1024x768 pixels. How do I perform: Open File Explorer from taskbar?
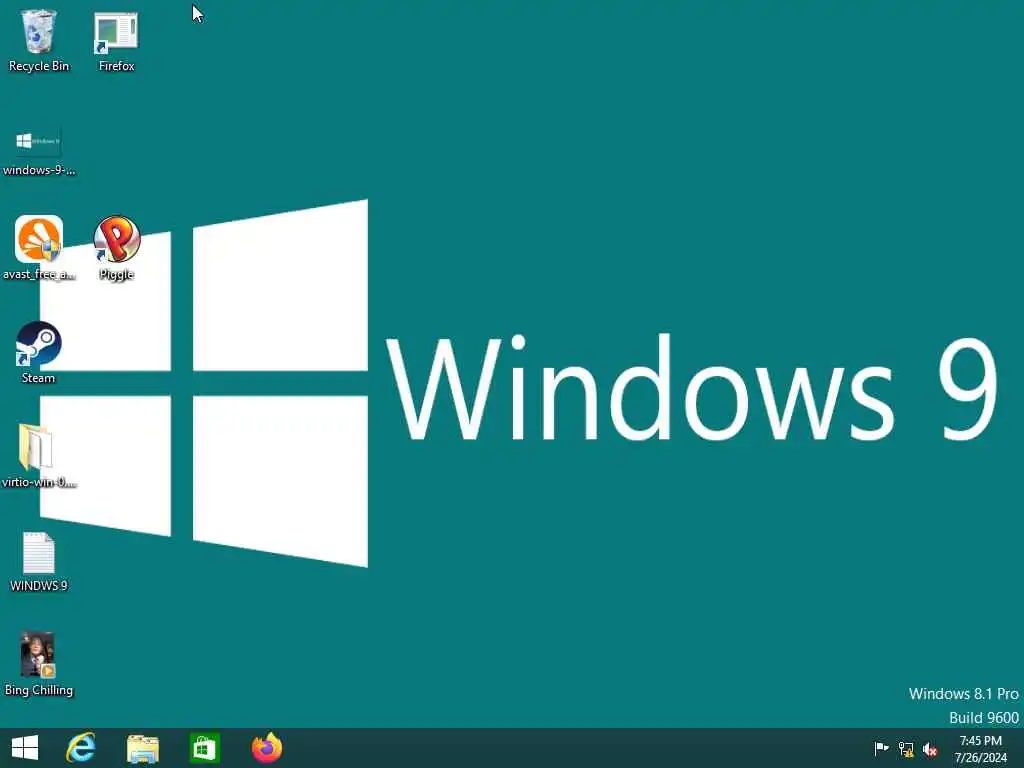(142, 748)
